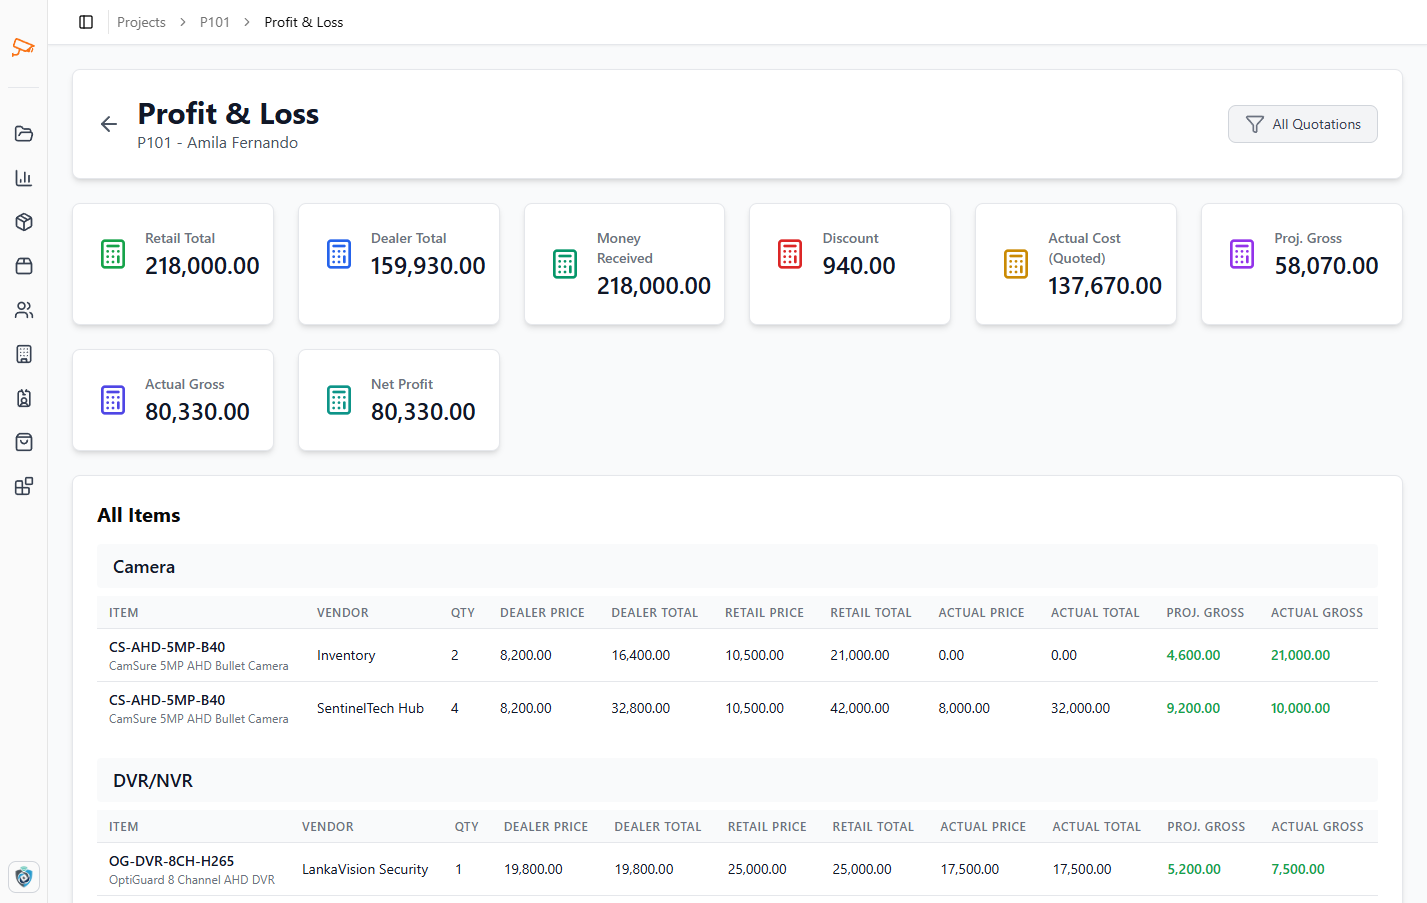Click the CCTV camera app logo
Image resolution: width=1427 pixels, height=903 pixels.
click(x=23, y=47)
